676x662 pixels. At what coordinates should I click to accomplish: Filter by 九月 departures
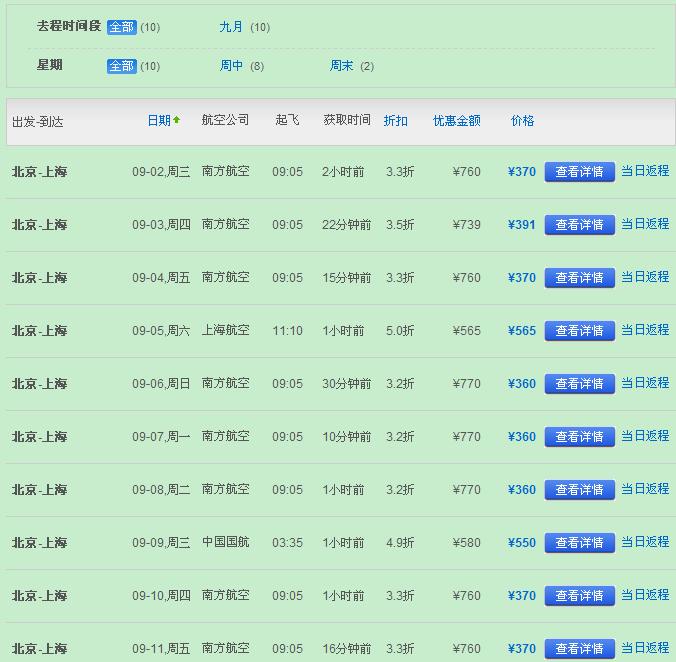[x=231, y=27]
